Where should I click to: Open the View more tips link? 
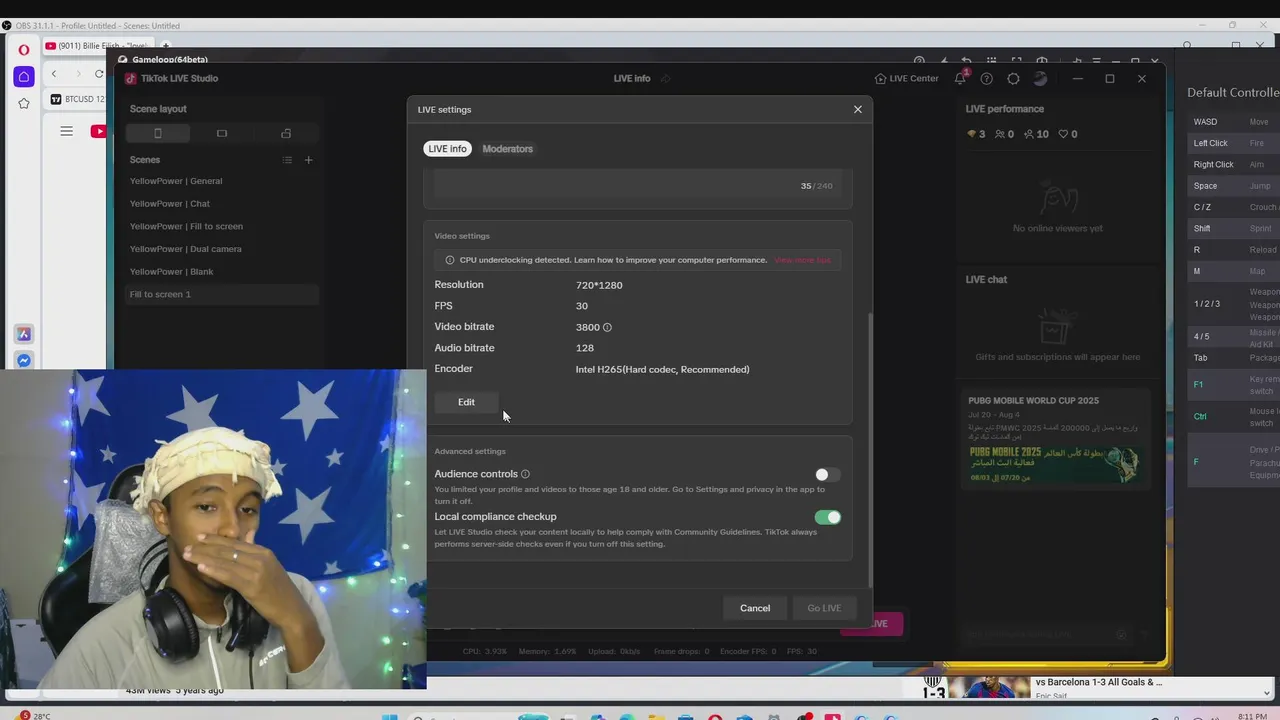click(802, 260)
